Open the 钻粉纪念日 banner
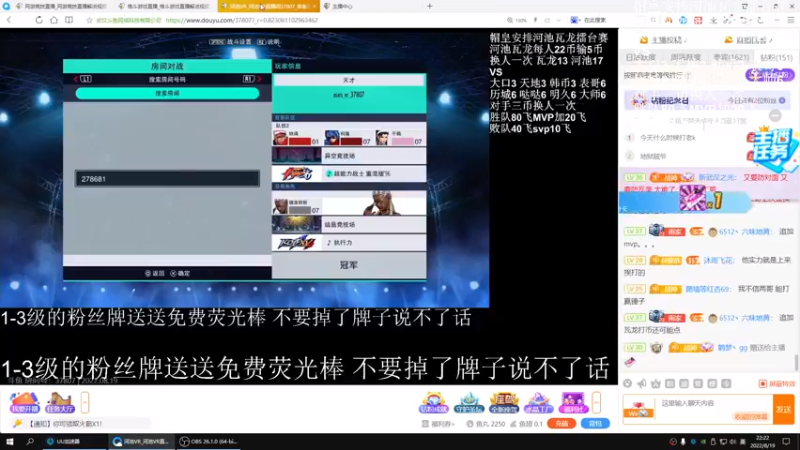This screenshot has height=450, width=800. pos(708,101)
